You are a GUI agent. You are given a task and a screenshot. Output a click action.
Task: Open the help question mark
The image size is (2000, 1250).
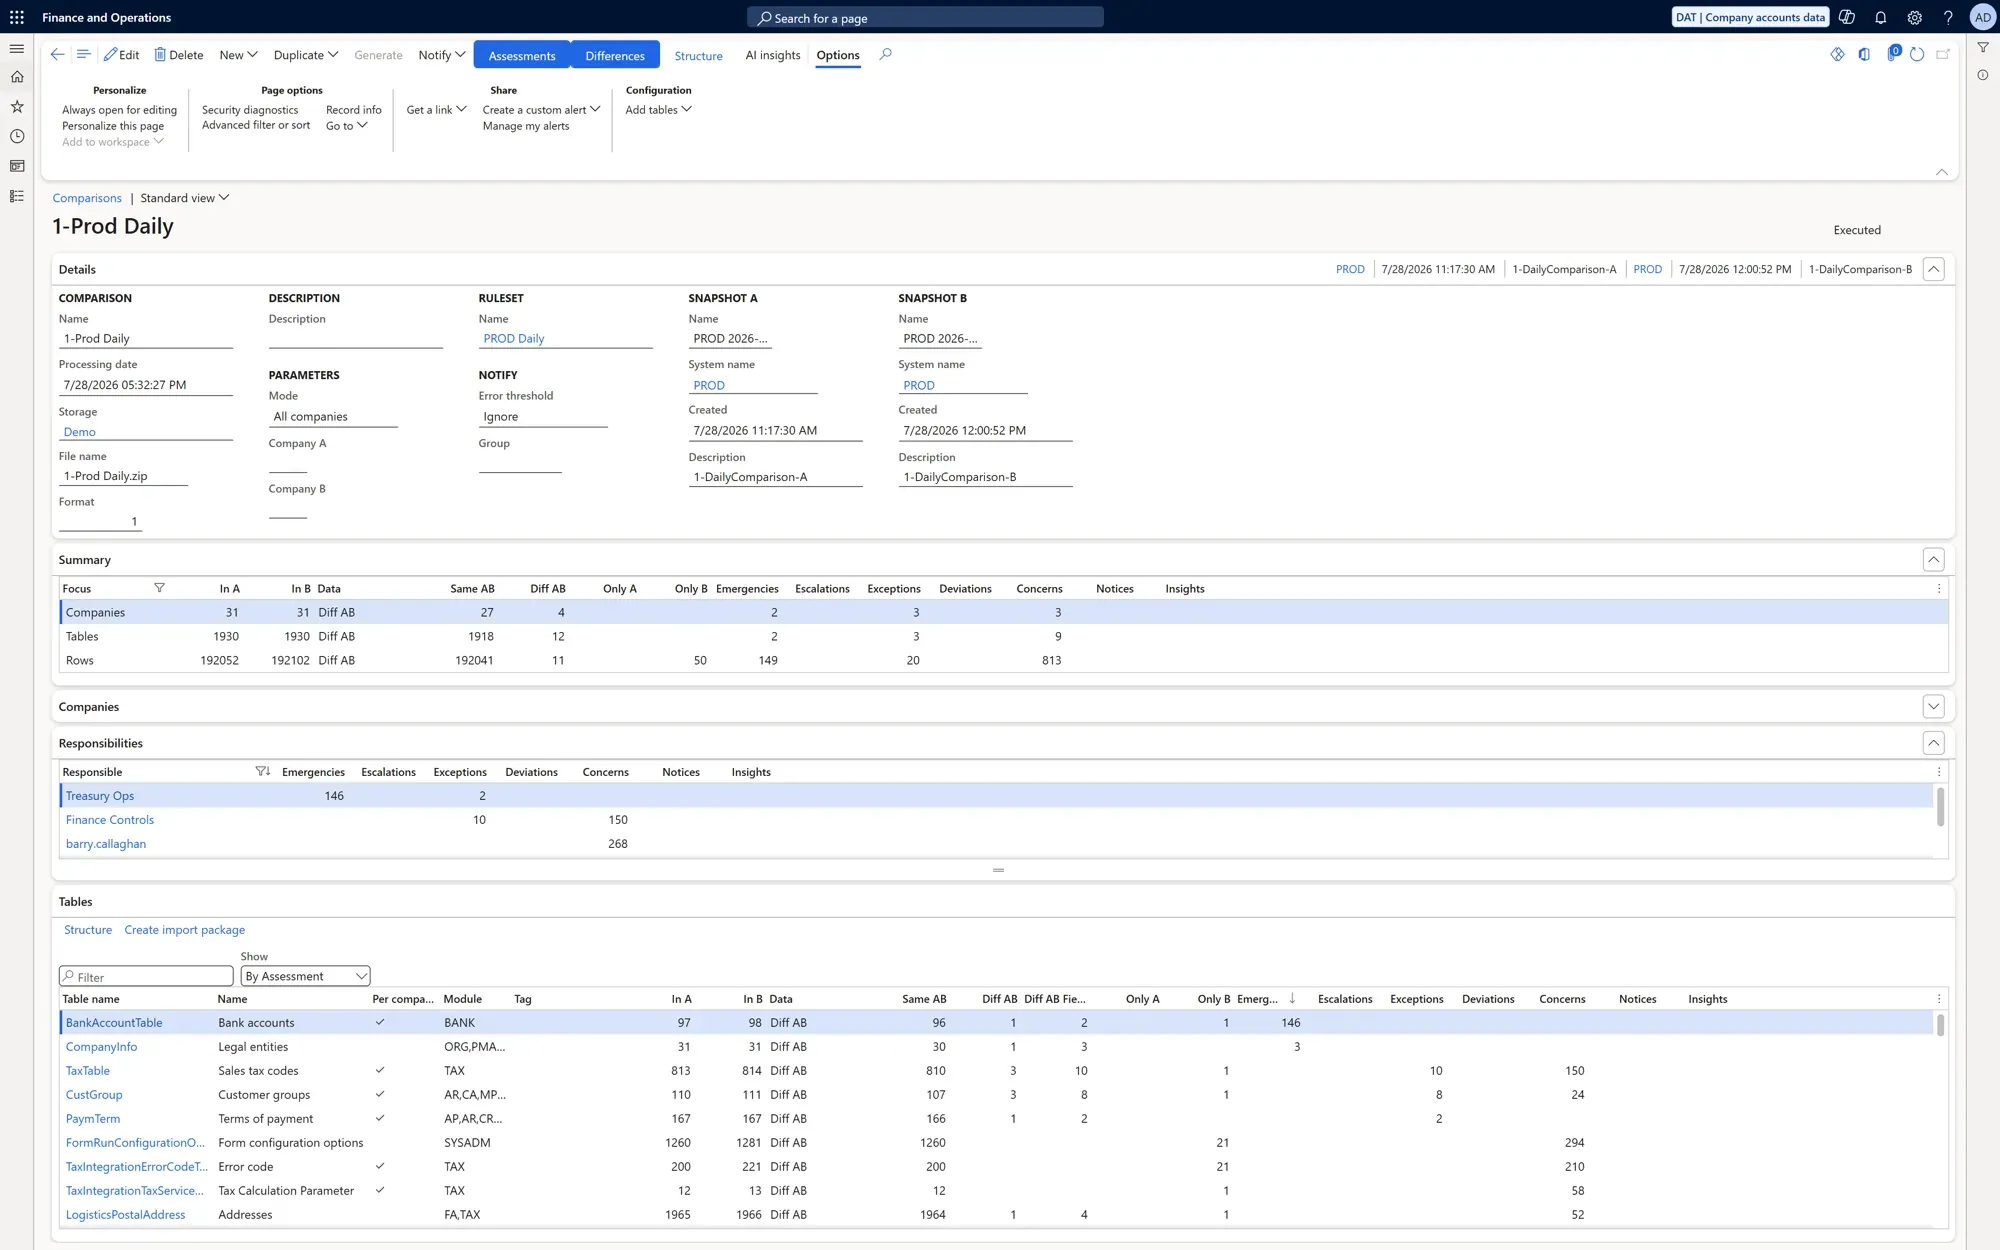click(1948, 17)
